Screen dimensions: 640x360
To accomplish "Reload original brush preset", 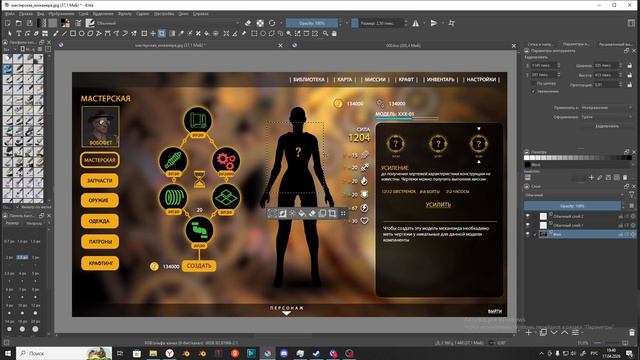I will (x=272, y=23).
